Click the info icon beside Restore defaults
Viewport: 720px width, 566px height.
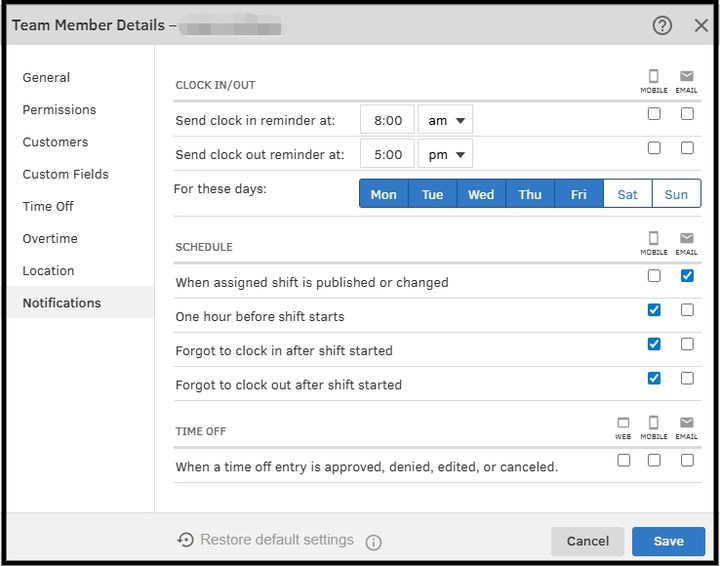pyautogui.click(x=374, y=542)
